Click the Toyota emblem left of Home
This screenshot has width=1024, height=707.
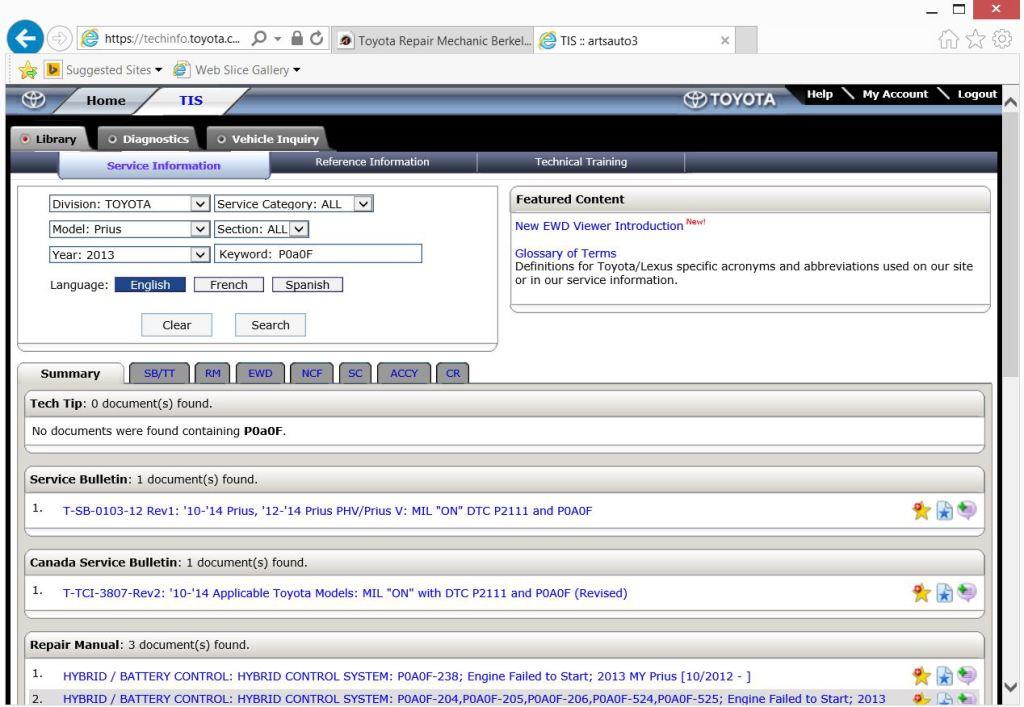(x=33, y=99)
